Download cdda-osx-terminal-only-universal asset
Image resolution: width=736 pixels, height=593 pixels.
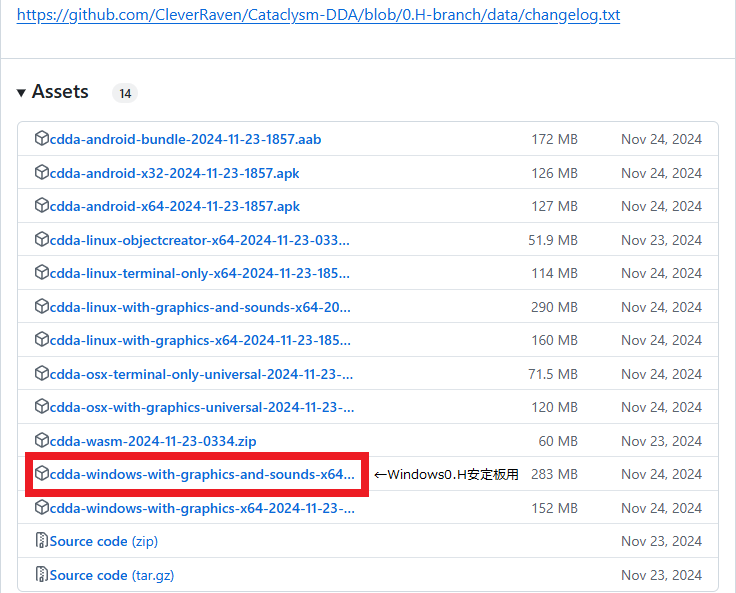201,374
